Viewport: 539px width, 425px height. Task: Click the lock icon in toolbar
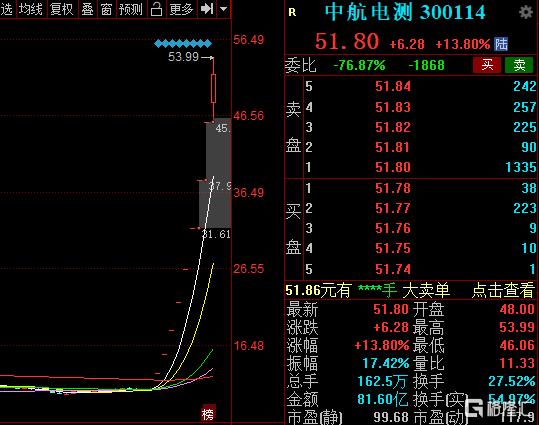click(x=156, y=9)
